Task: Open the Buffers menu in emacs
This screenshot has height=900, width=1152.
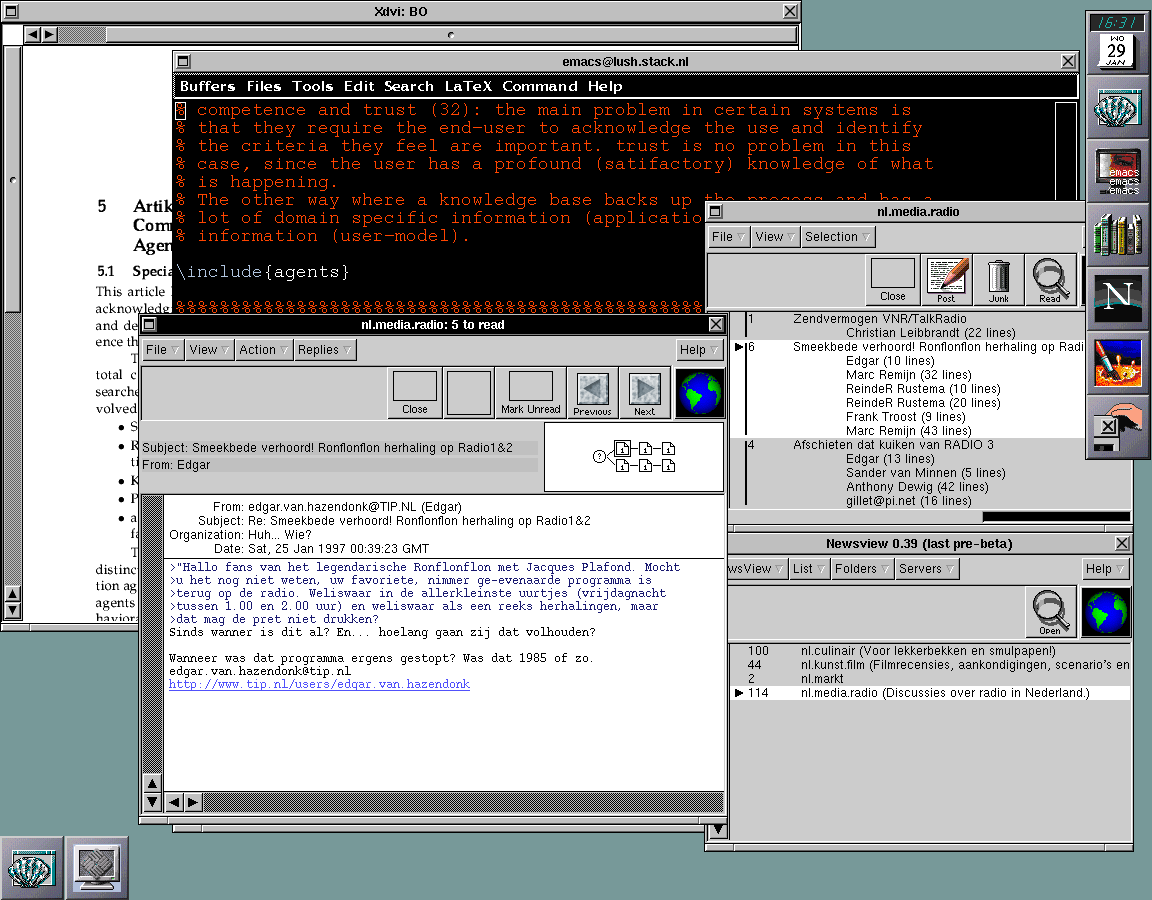Action: (207, 86)
